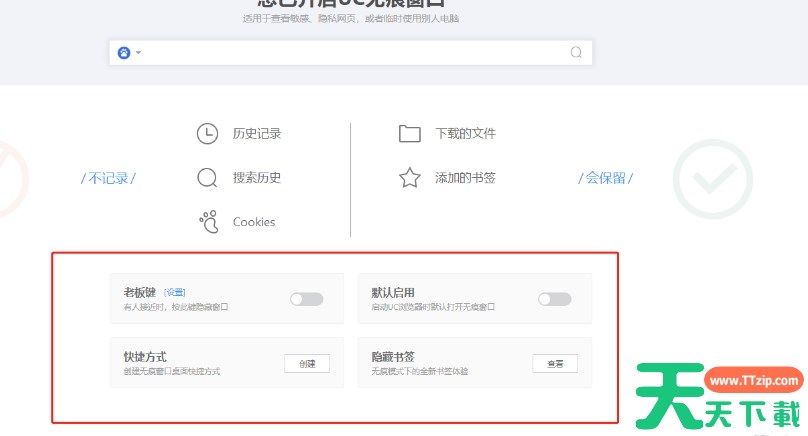The width and height of the screenshot is (808, 436).
Task: Click the search engine paw icon
Action: click(124, 53)
